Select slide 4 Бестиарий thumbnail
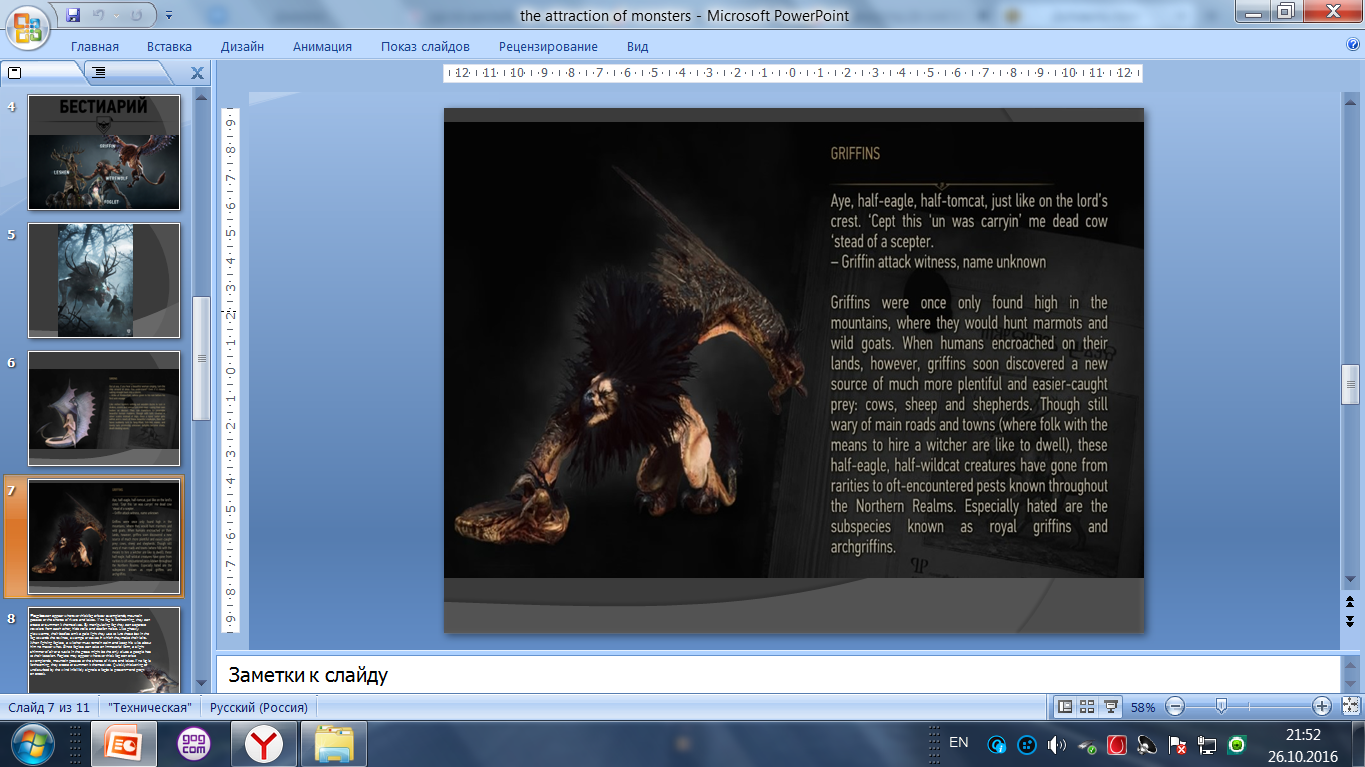Screen dimensions: 1365x767 tap(104, 152)
